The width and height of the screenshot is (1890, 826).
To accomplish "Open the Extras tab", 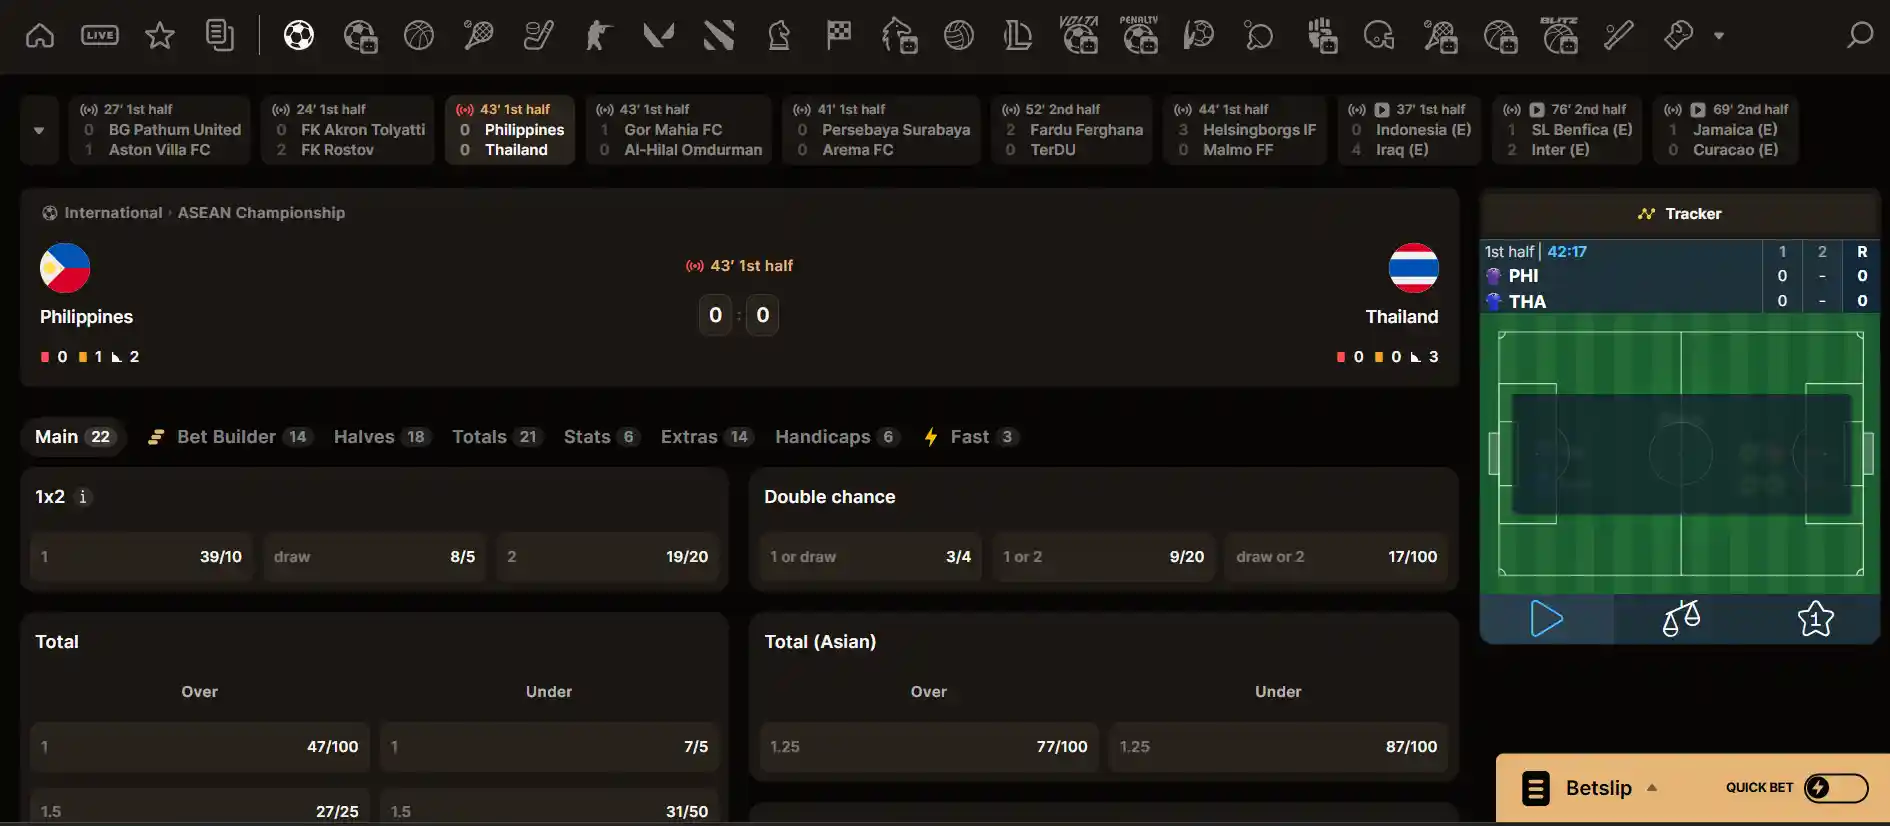I will tap(707, 437).
